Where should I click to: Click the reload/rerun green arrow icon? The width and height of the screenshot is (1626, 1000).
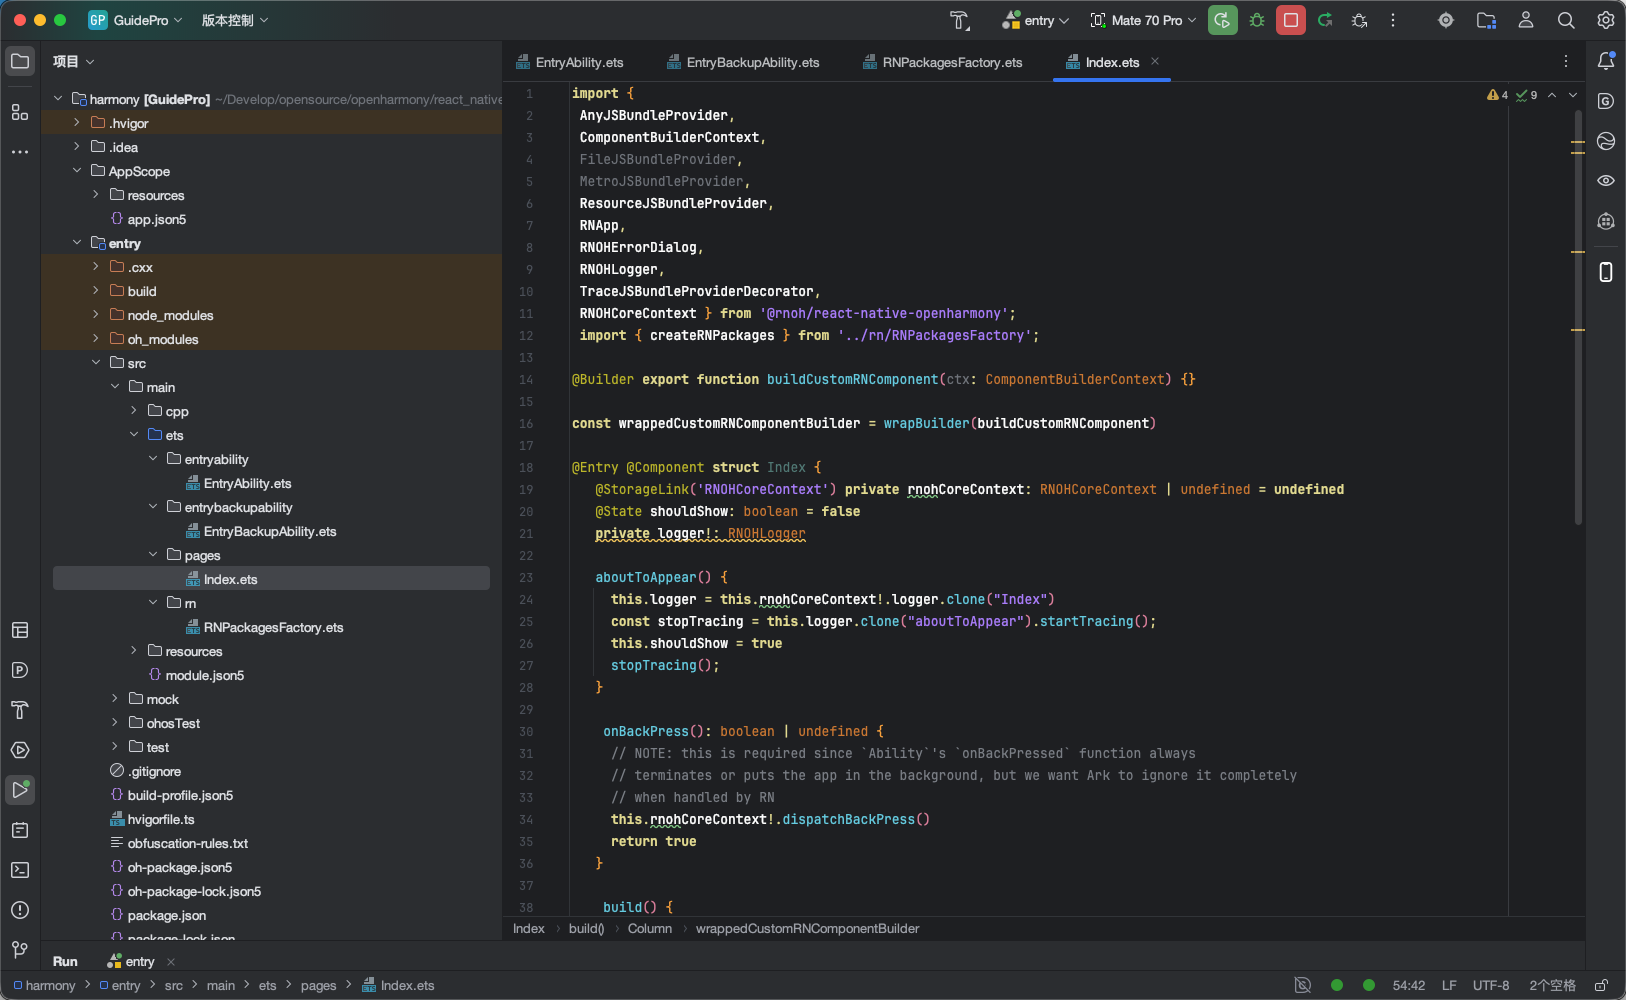[1325, 20]
